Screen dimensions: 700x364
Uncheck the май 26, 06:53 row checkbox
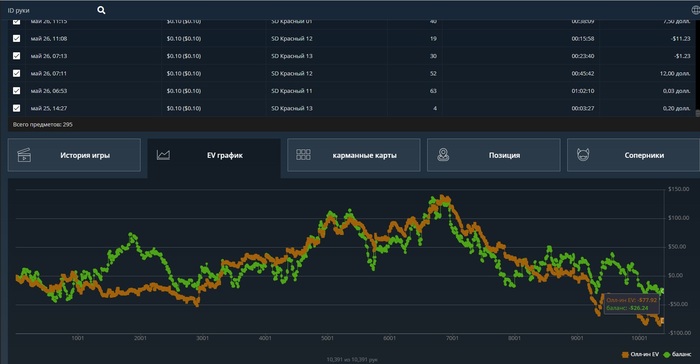[17, 91]
